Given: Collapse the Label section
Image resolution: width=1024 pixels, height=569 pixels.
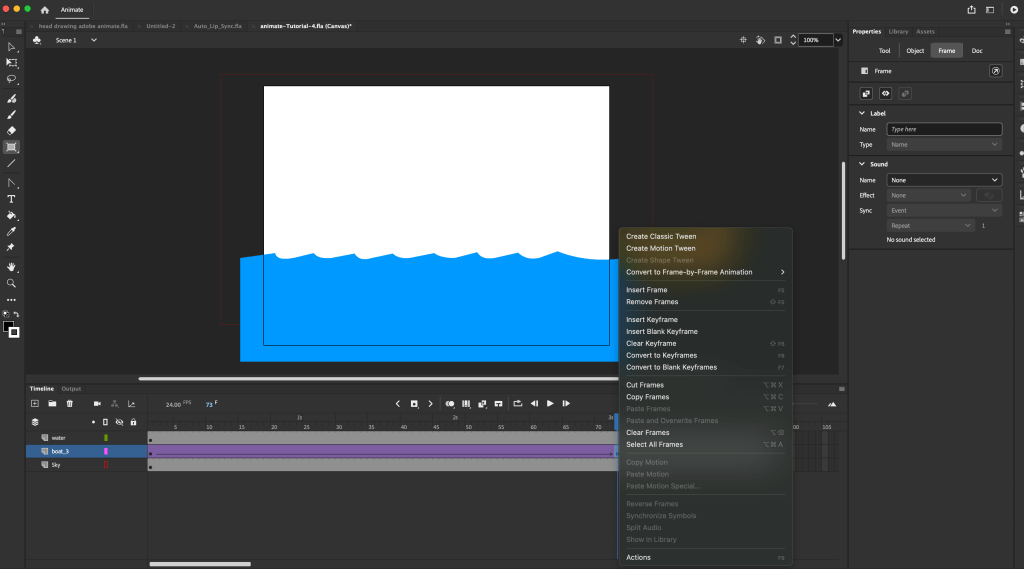Looking at the screenshot, I should point(862,113).
